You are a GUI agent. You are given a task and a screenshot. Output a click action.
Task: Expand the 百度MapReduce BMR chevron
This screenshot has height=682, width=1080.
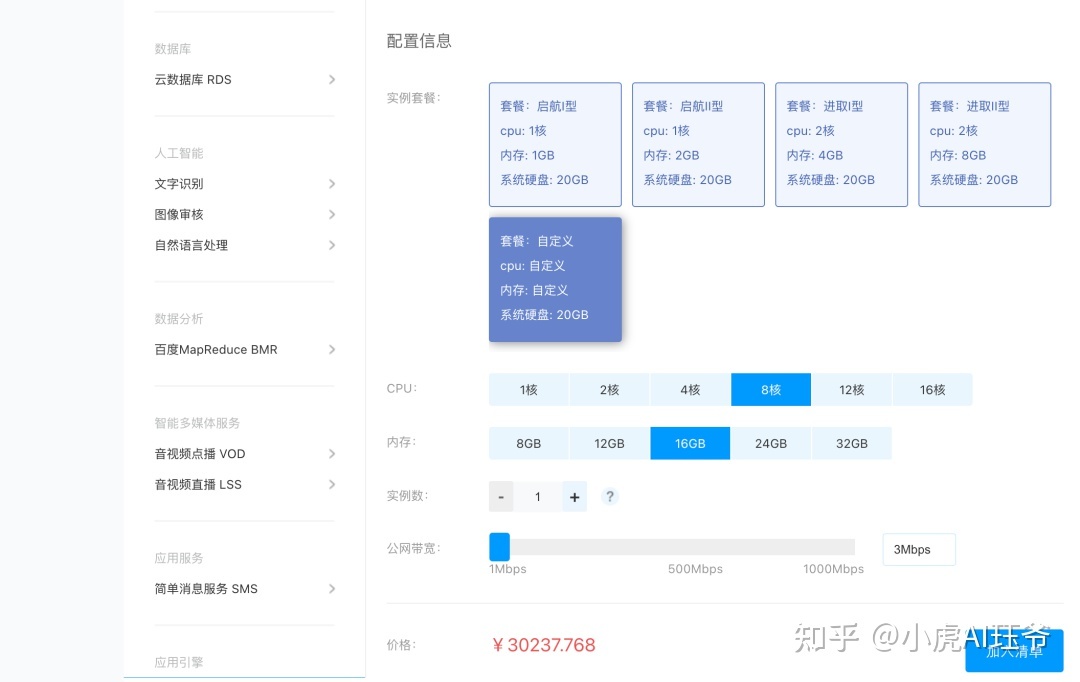332,349
